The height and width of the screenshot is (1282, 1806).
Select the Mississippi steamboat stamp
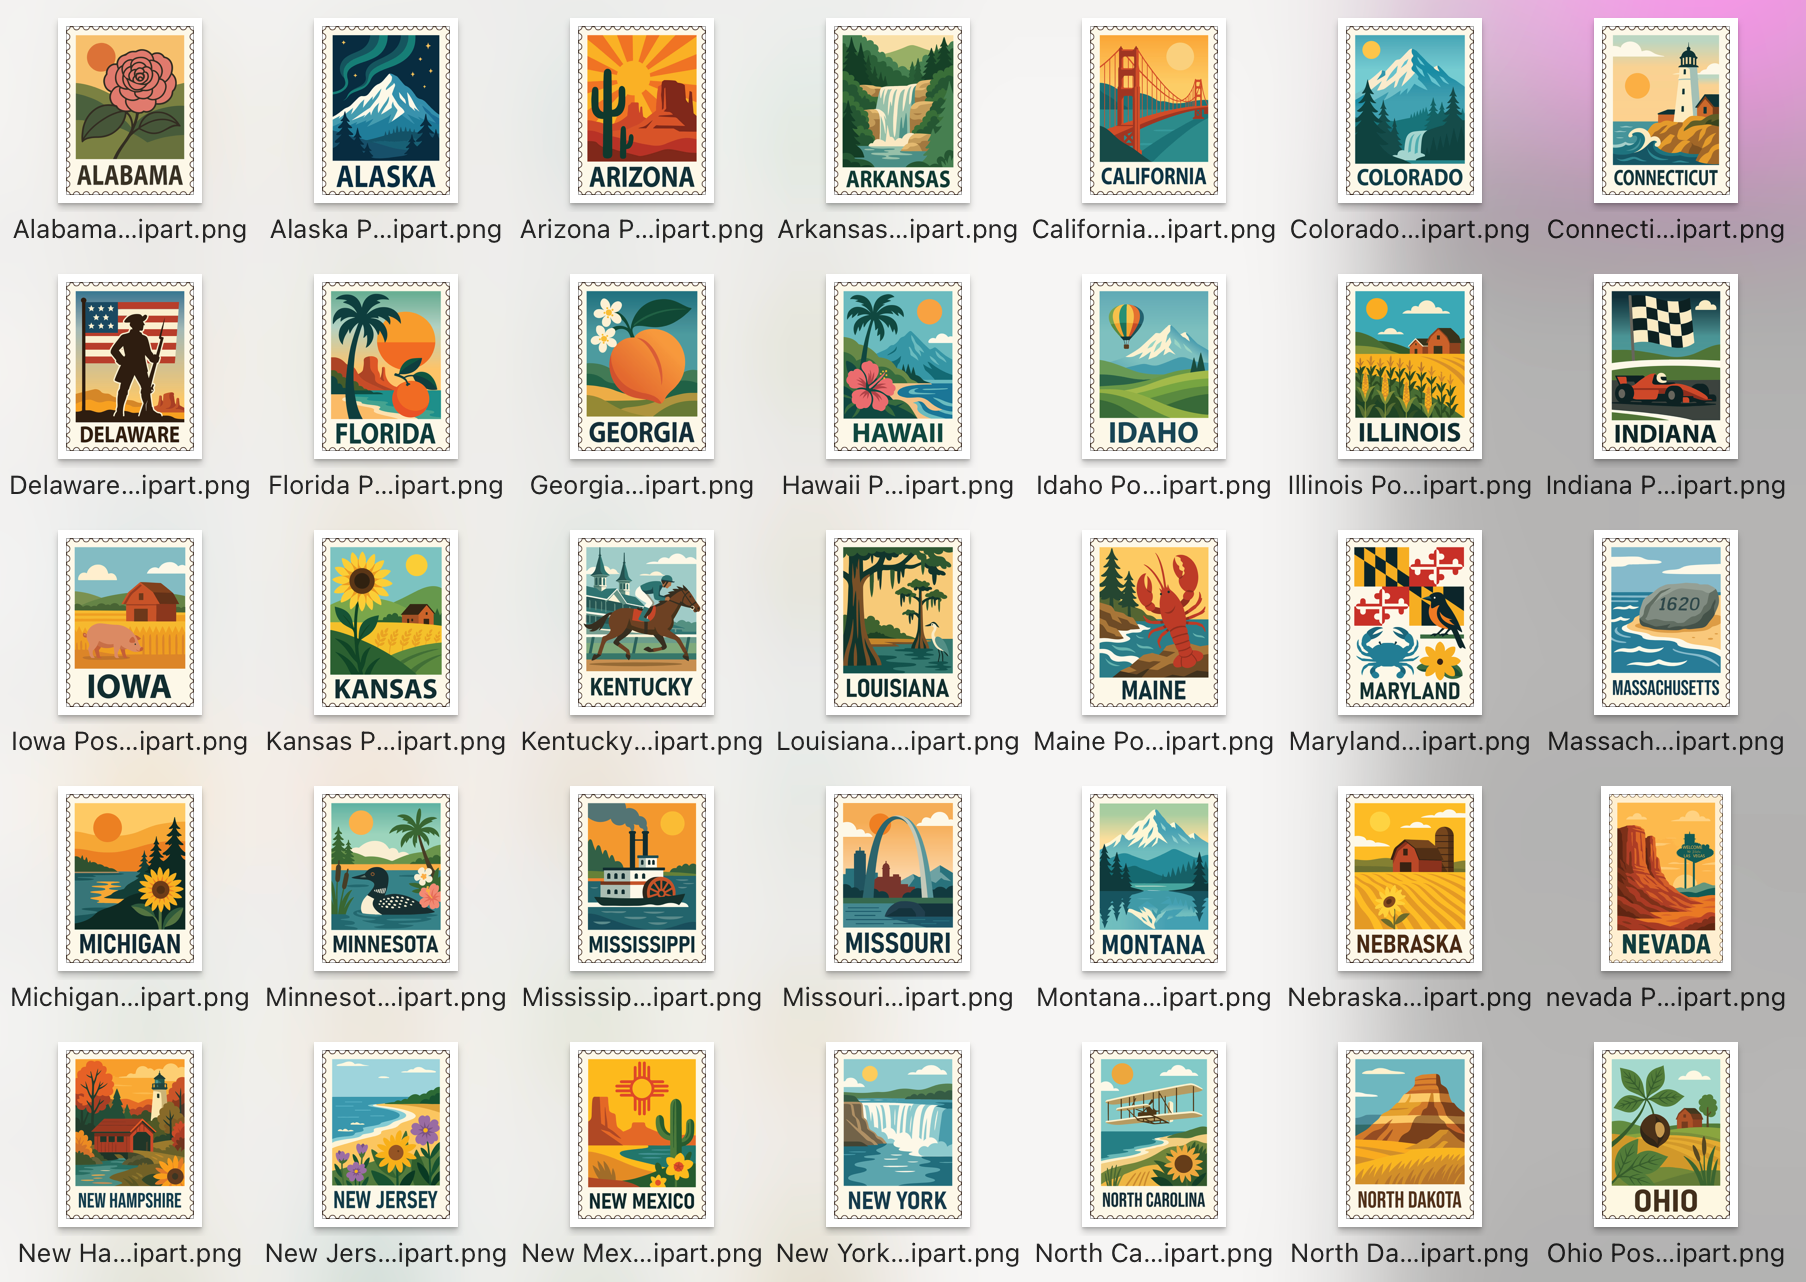(x=642, y=879)
